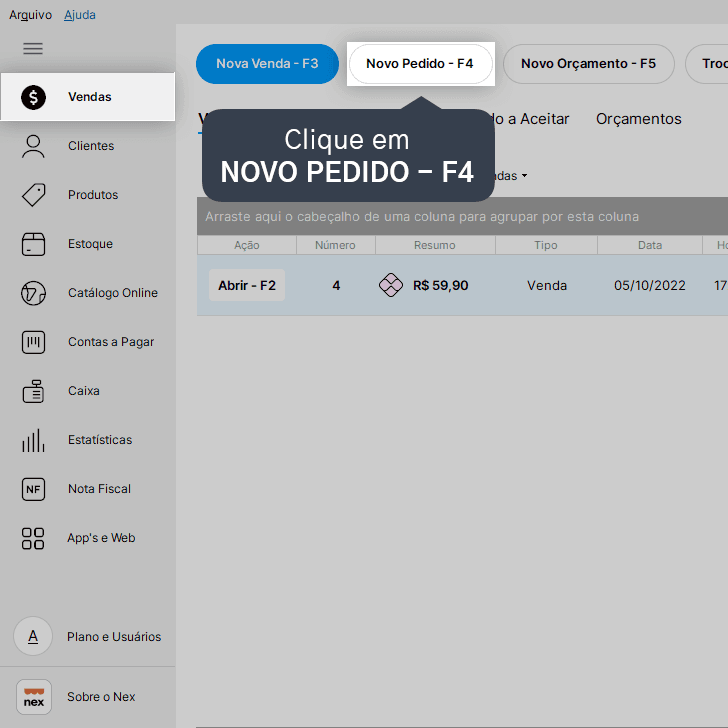The image size is (728, 728).
Task: Go to Produtos section
Action: click(93, 195)
